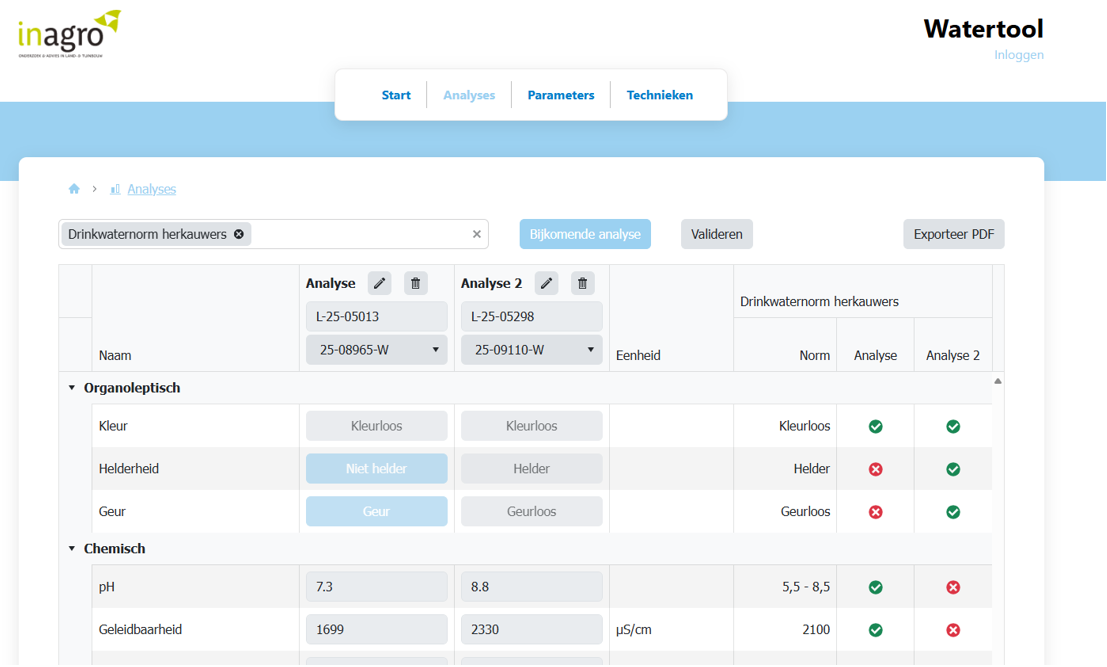This screenshot has height=667, width=1107.
Task: Click the home breadcrumb icon
Action: coord(74,188)
